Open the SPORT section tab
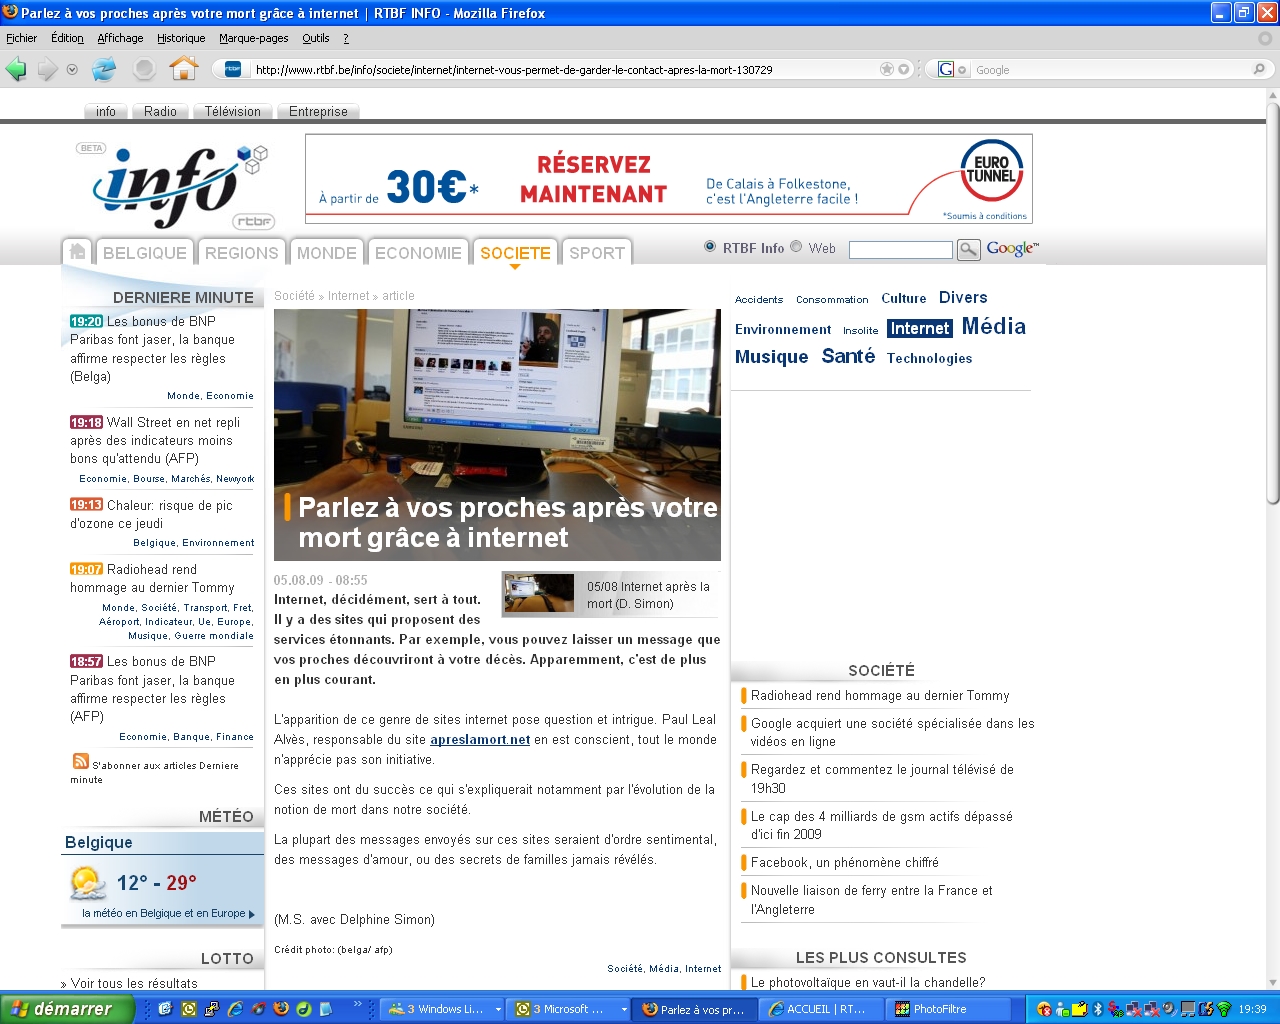 pyautogui.click(x=597, y=253)
